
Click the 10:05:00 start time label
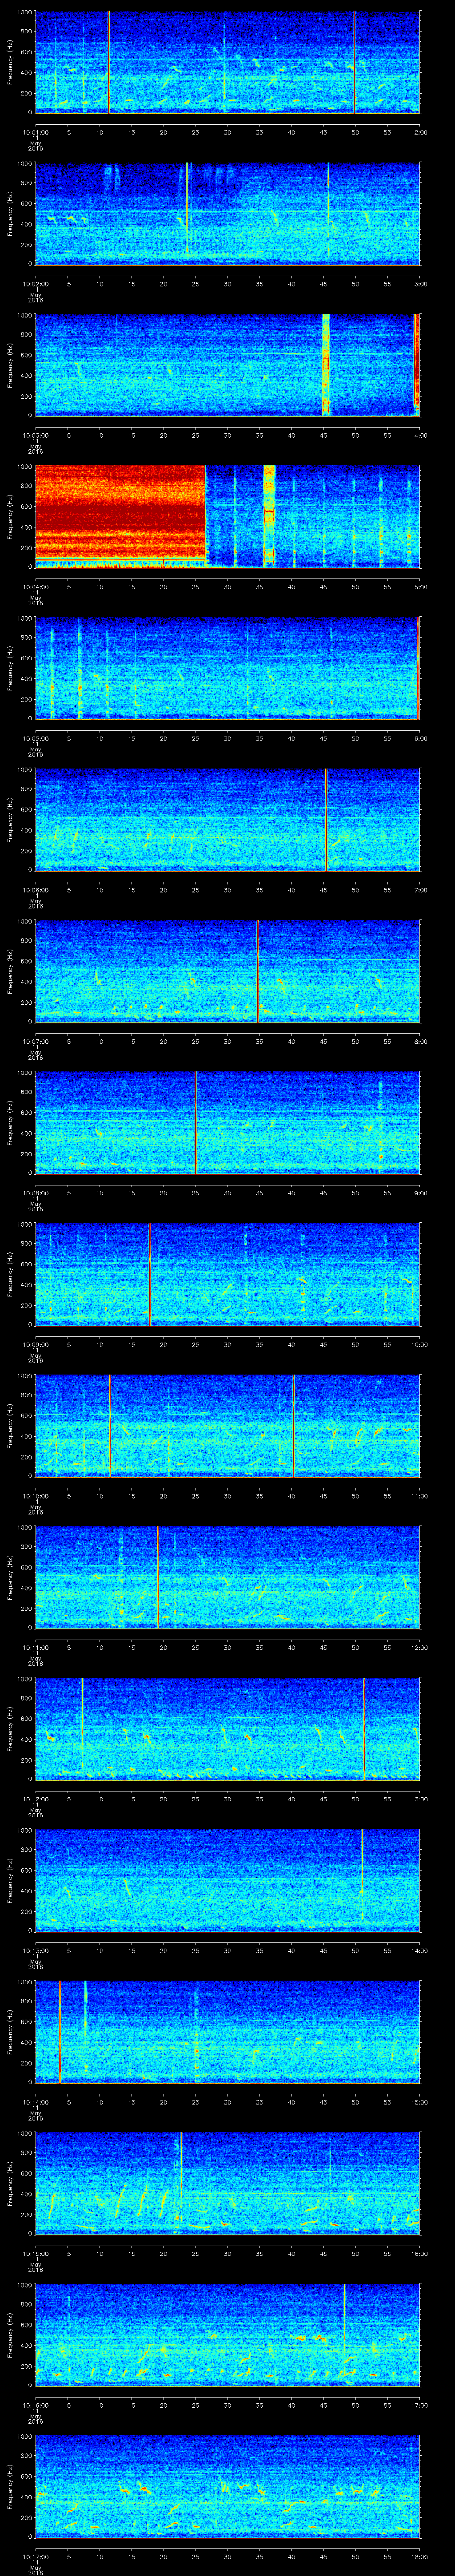[35, 739]
